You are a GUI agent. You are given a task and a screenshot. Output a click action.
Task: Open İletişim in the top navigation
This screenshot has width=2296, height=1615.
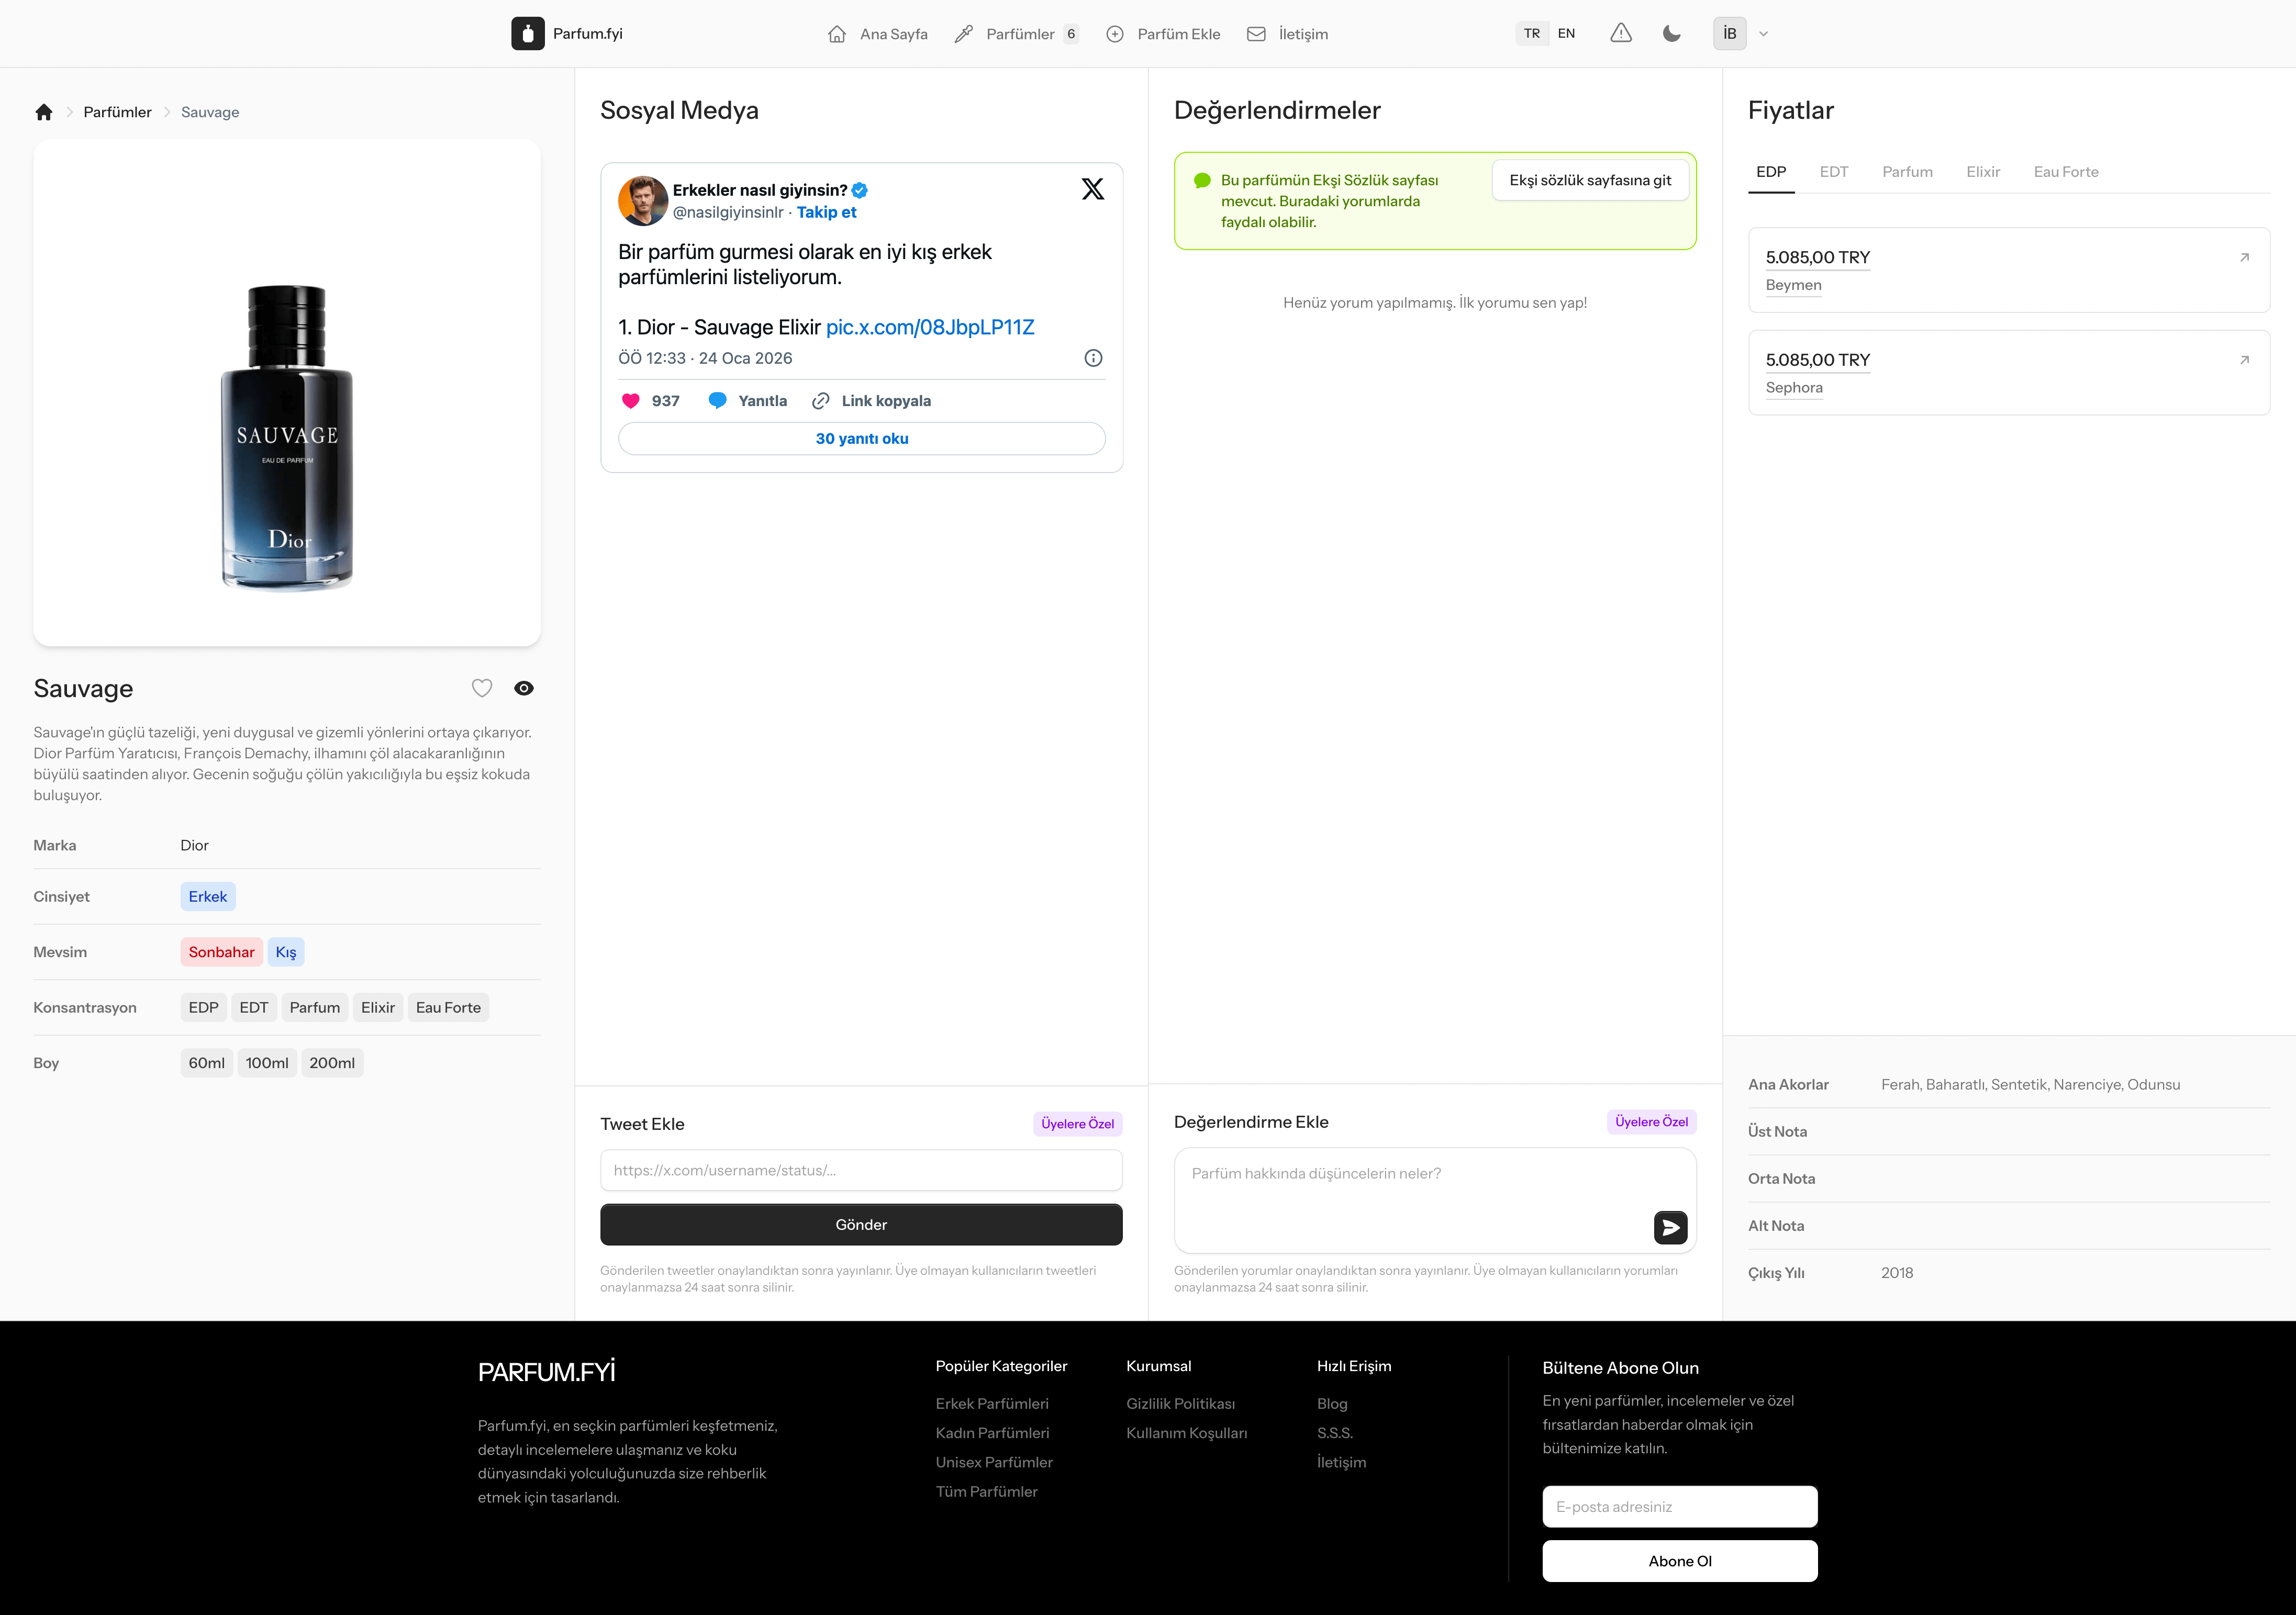pyautogui.click(x=1288, y=34)
